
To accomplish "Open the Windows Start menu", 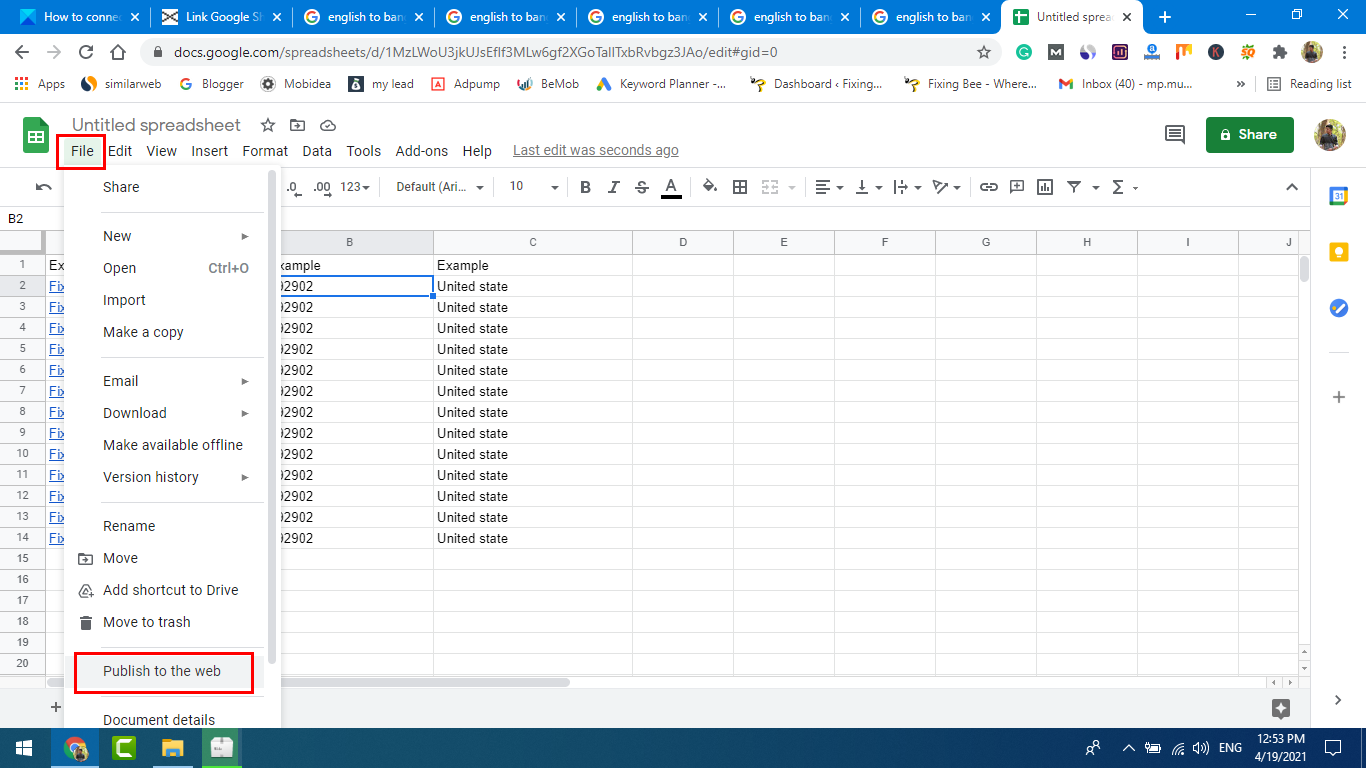I will click(24, 748).
